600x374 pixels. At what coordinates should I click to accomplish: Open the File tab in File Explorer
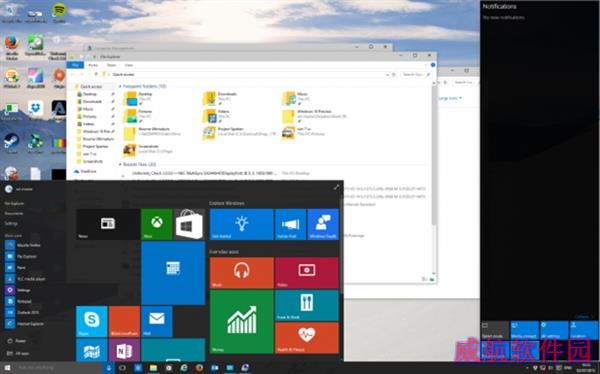coord(75,65)
